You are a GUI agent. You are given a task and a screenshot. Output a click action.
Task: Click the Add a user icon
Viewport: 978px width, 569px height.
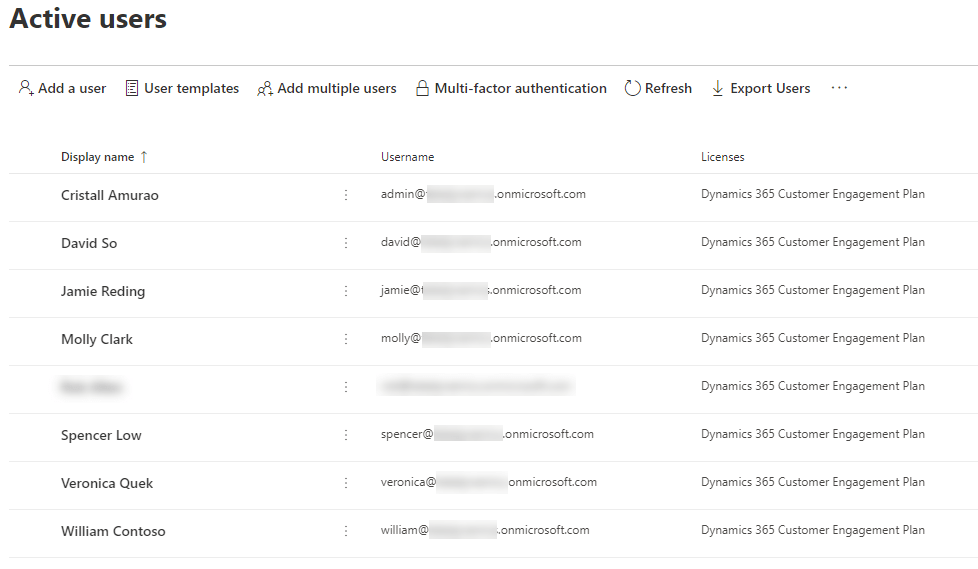coord(26,88)
